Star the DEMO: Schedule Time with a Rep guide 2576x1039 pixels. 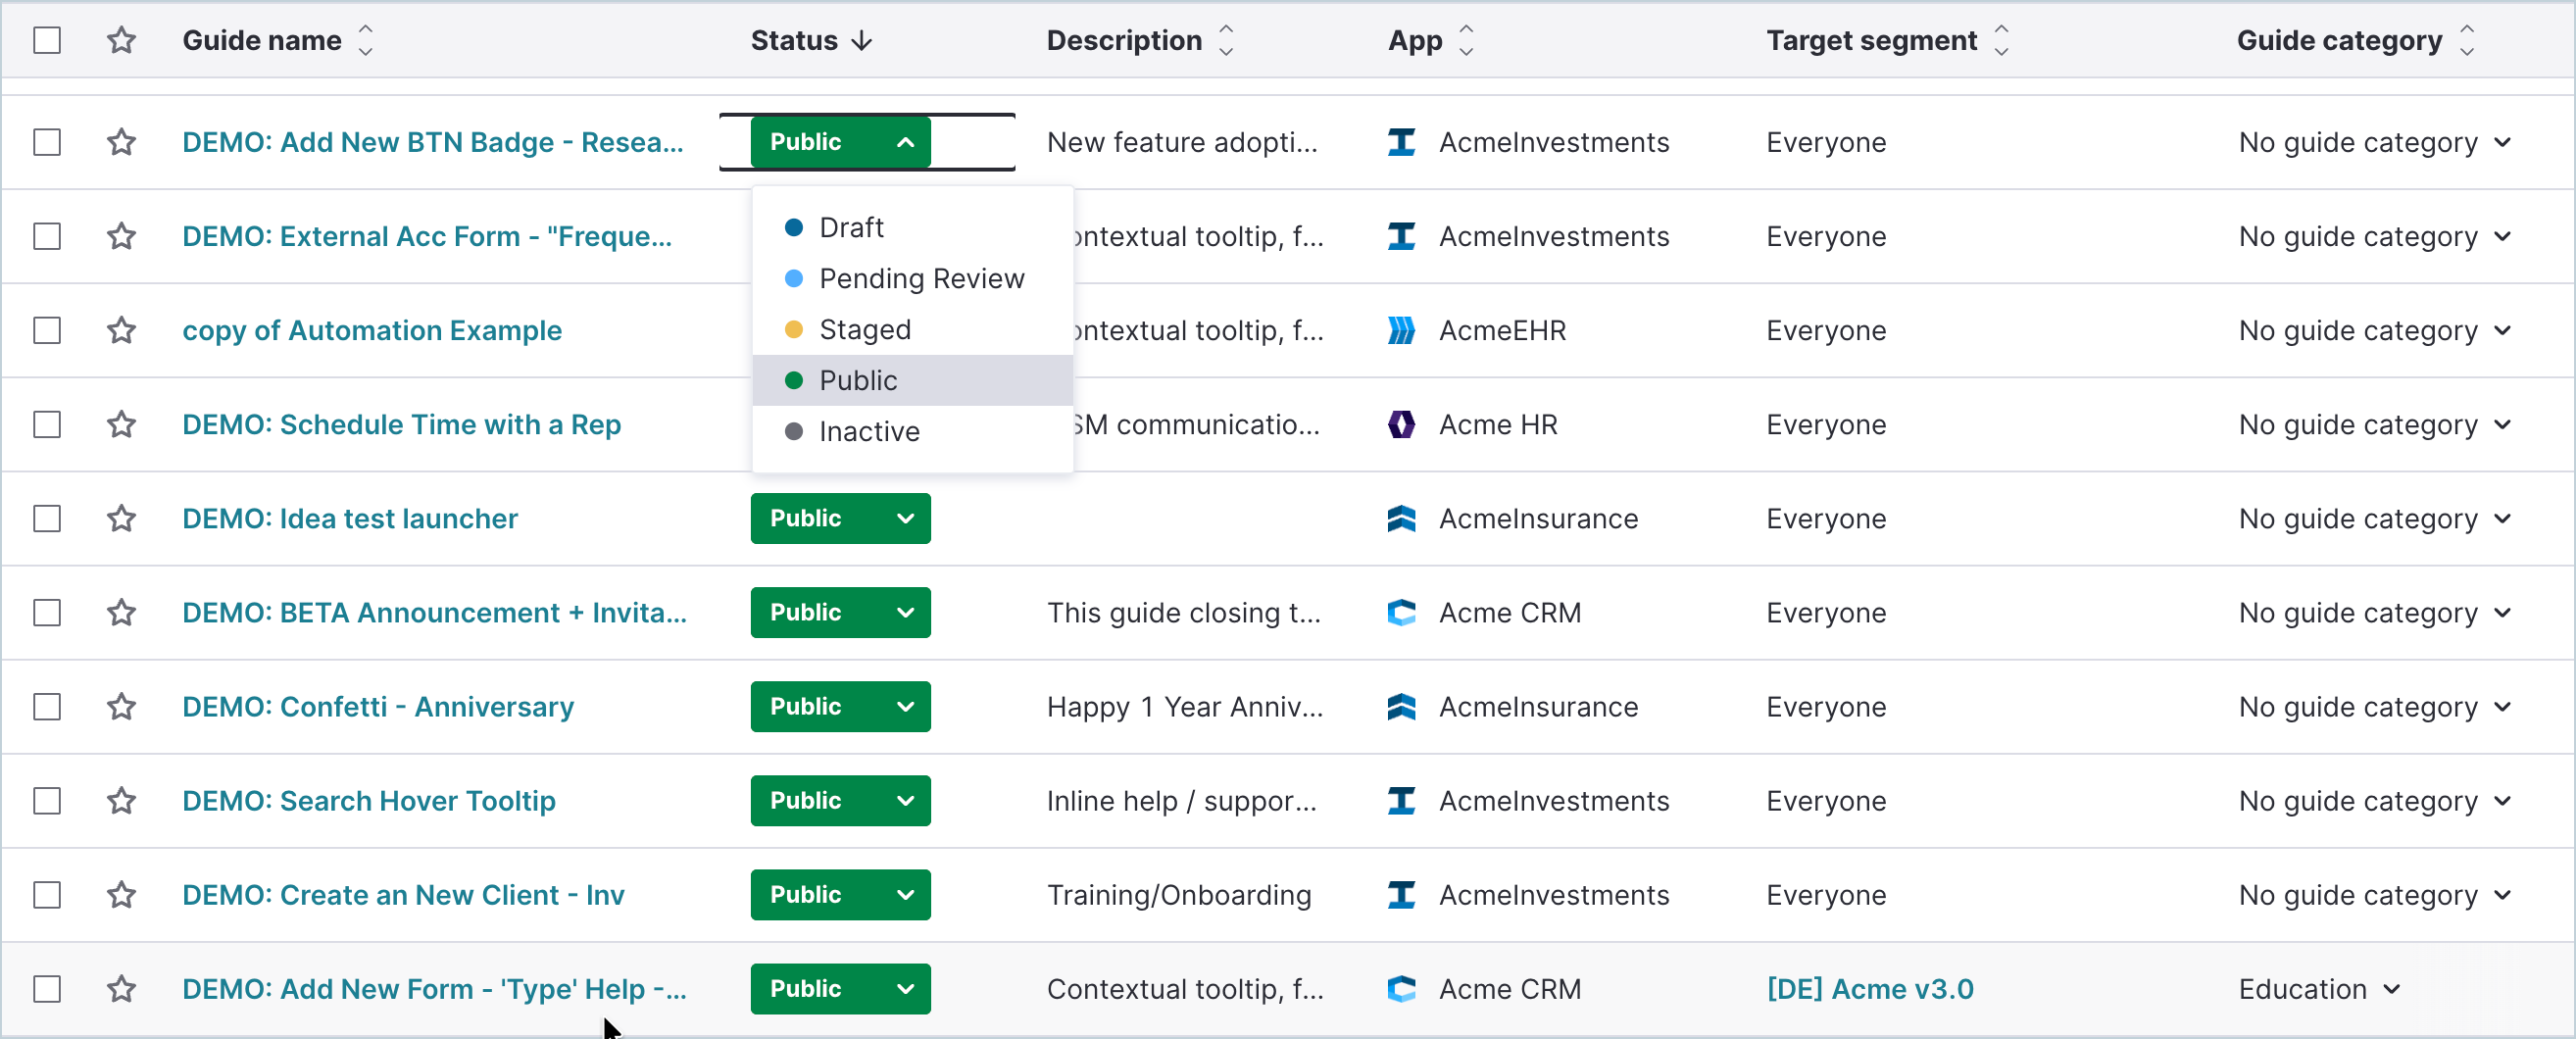pyautogui.click(x=121, y=424)
